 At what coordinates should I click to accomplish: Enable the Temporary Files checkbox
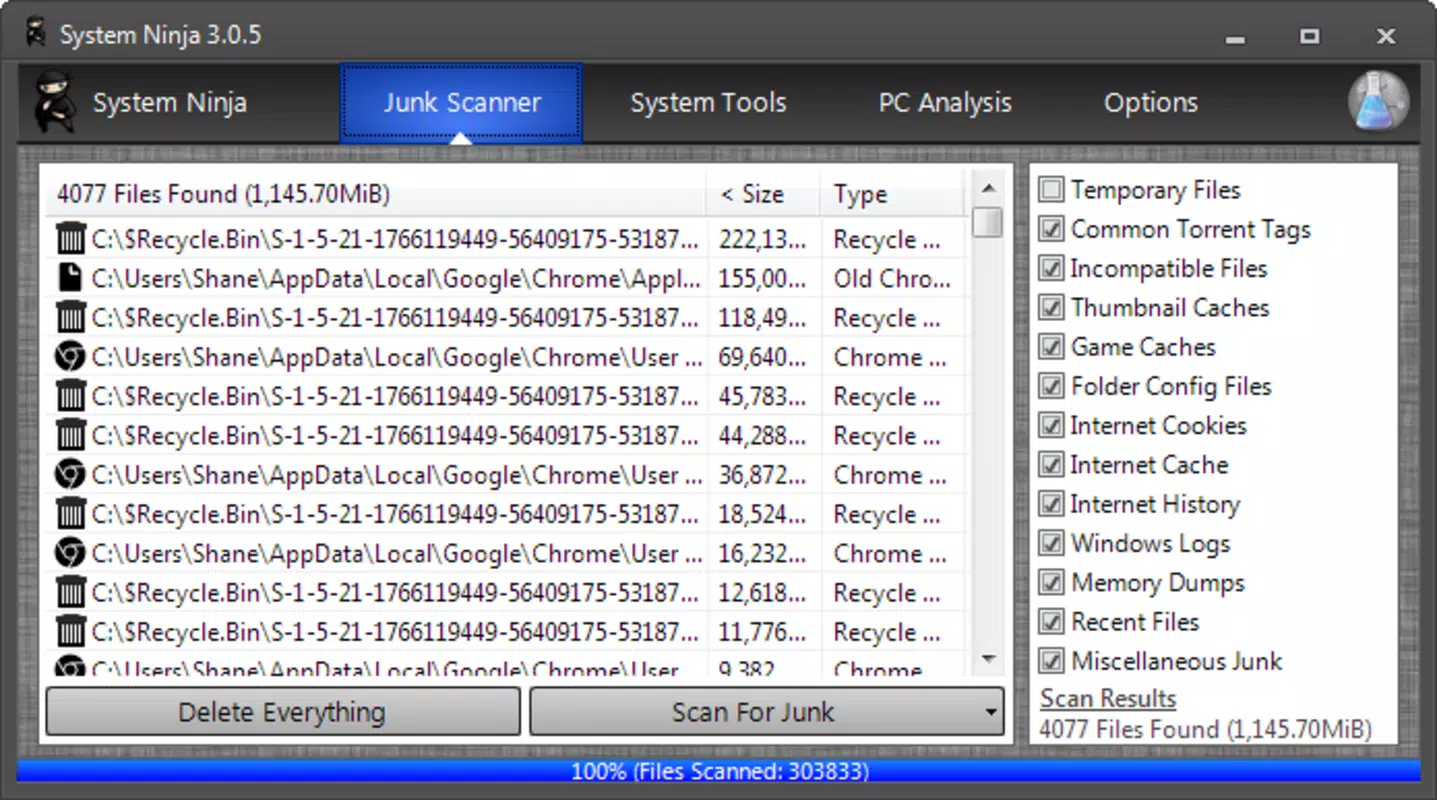[x=1051, y=190]
